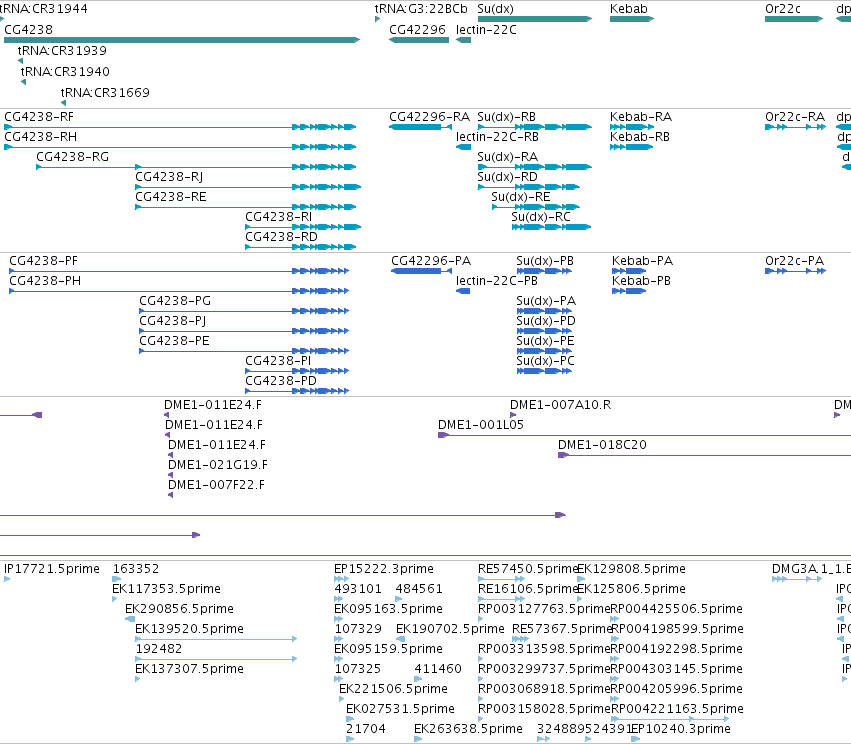851x744 pixels.
Task: Select the CG42296-RA transcript
Action: pyautogui.click(x=420, y=127)
